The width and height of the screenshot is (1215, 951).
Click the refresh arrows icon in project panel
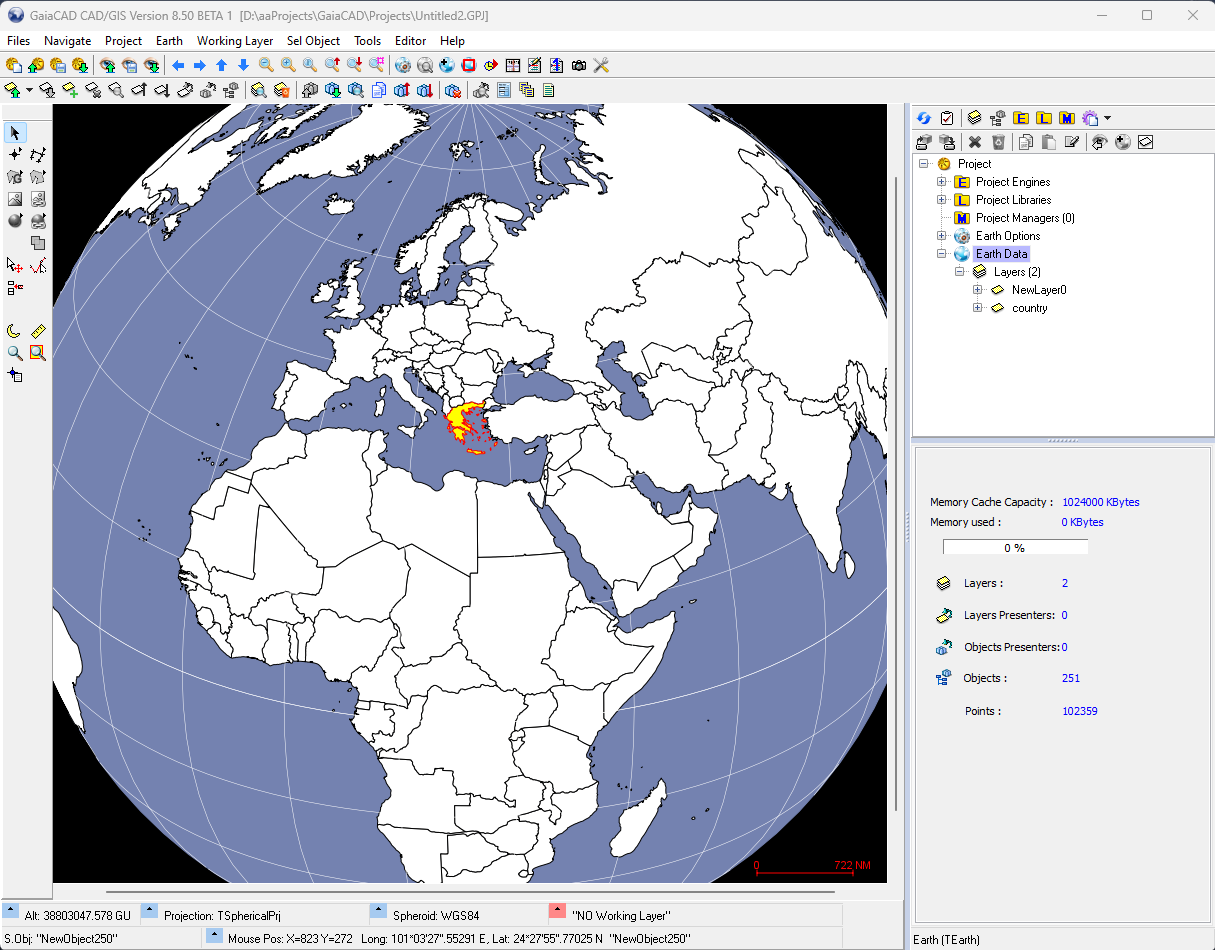pyautogui.click(x=924, y=118)
